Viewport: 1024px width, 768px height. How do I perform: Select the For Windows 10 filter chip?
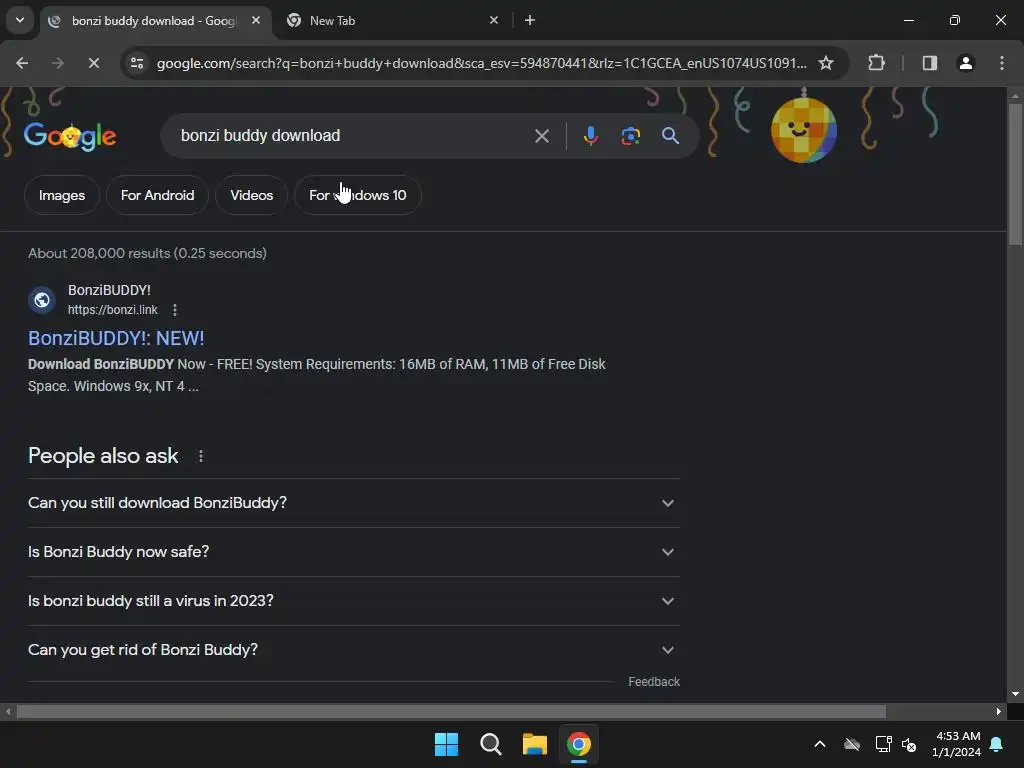click(x=357, y=195)
